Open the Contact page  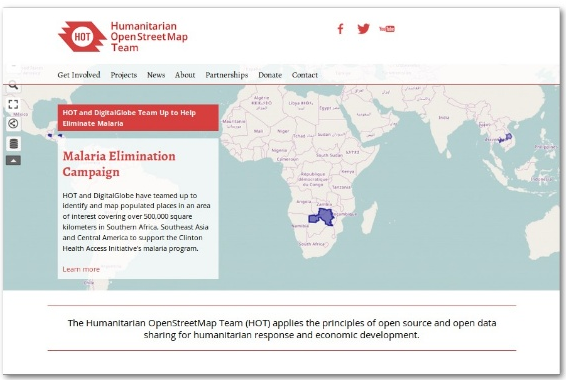point(305,75)
